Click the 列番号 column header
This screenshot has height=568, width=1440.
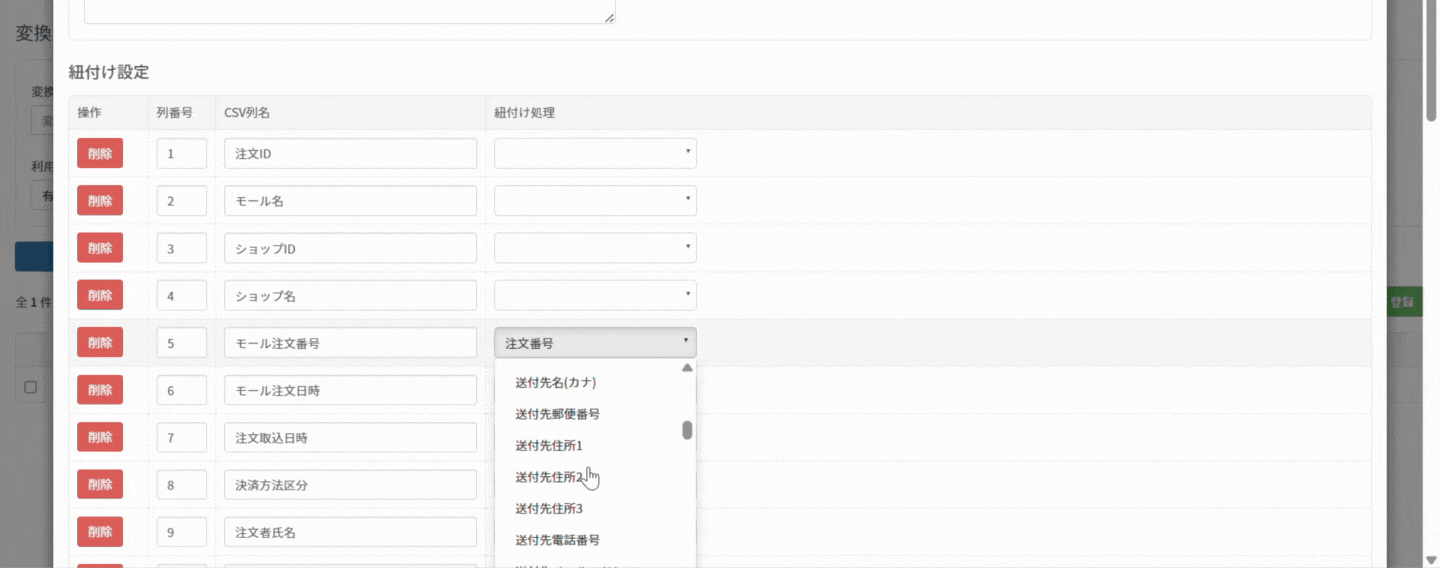tap(174, 113)
